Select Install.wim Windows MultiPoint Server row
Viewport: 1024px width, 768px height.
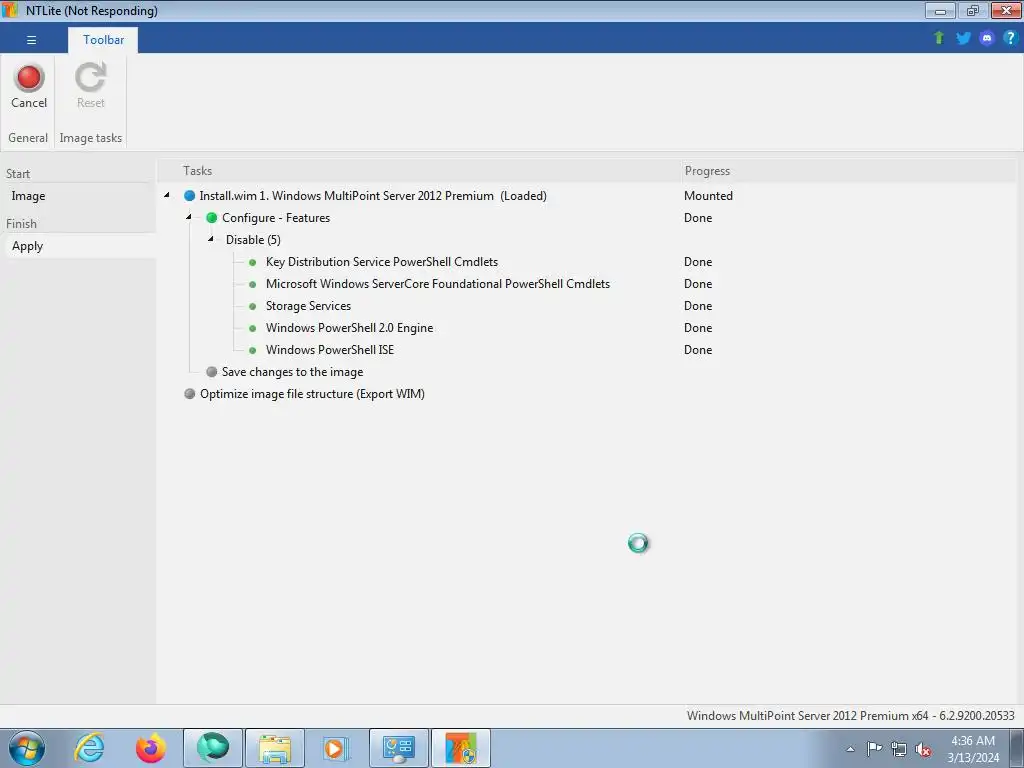[x=373, y=196]
